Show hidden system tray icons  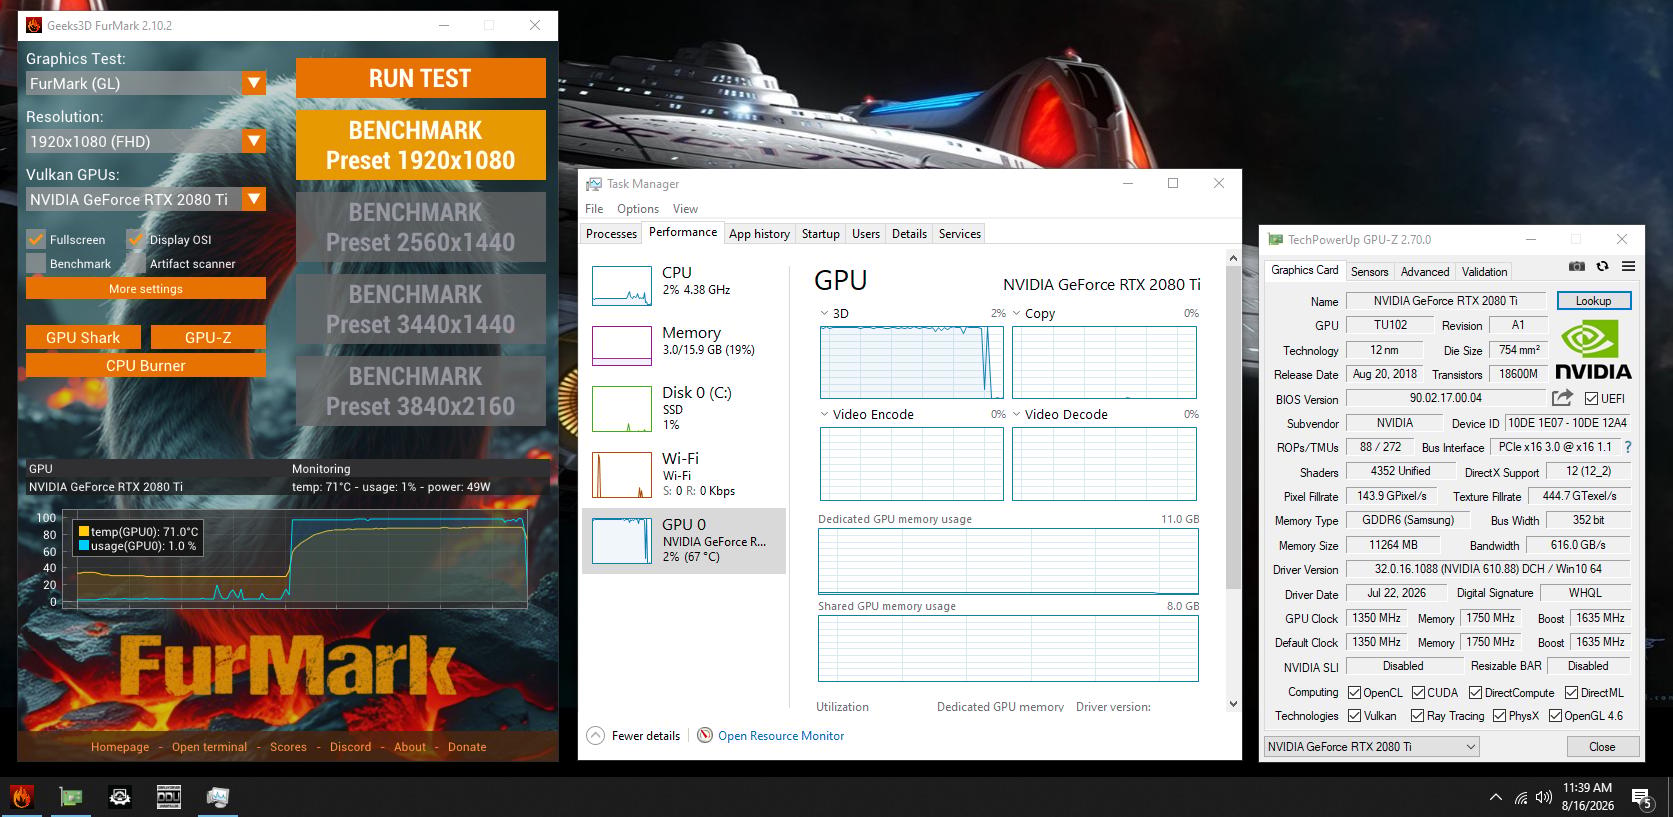click(1495, 797)
